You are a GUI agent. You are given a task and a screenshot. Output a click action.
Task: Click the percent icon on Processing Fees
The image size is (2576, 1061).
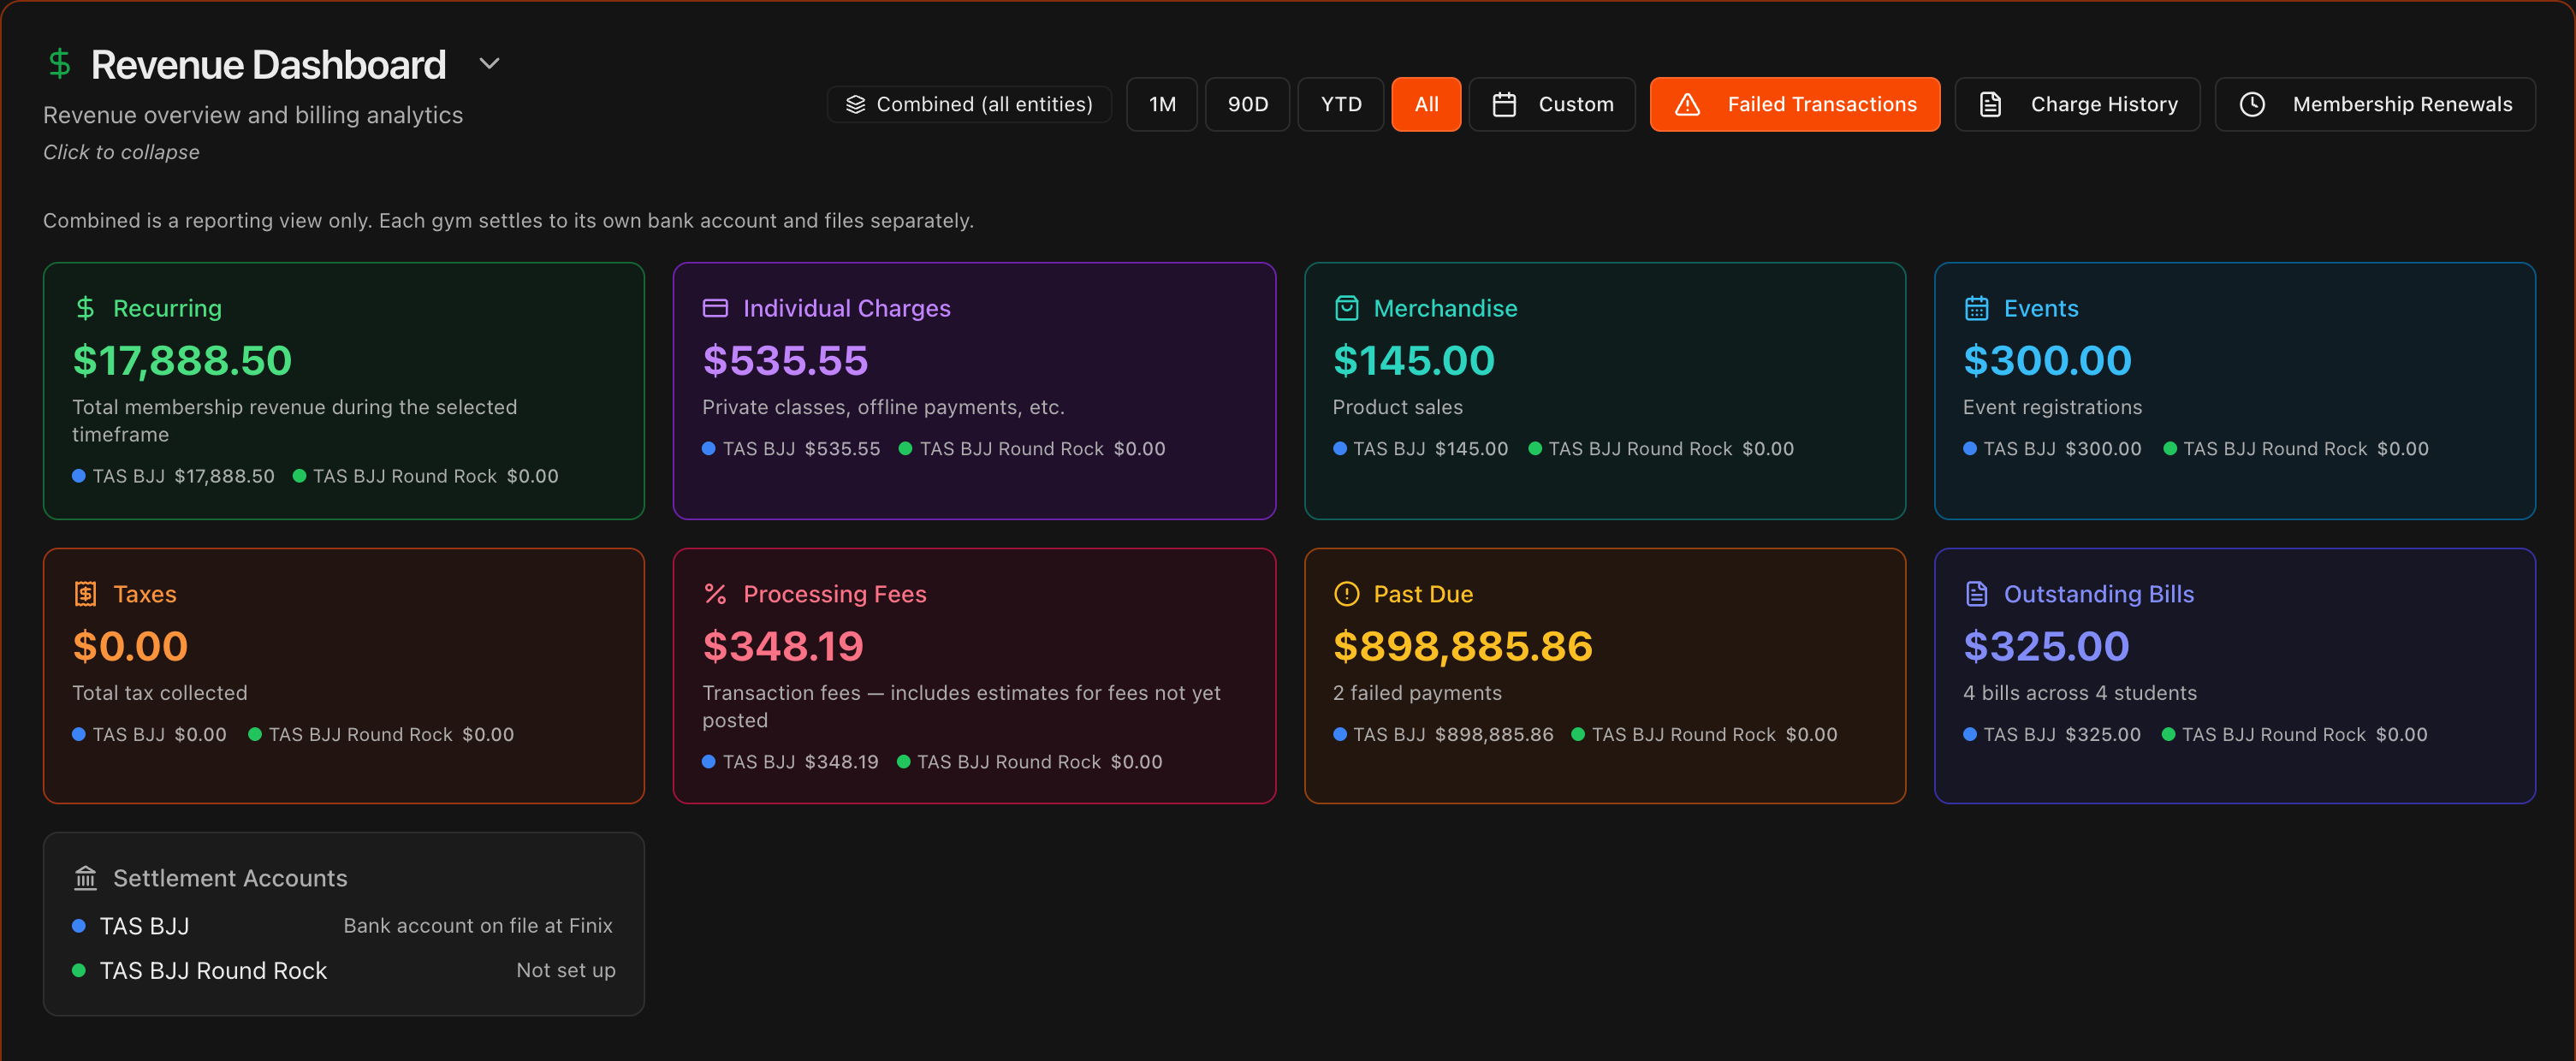point(715,594)
